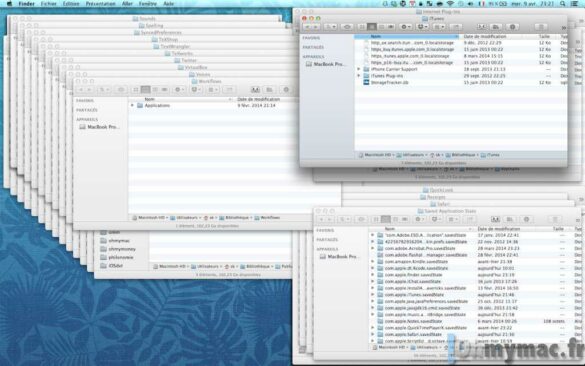Expand the iPhone Carrier Support folder

click(x=359, y=69)
